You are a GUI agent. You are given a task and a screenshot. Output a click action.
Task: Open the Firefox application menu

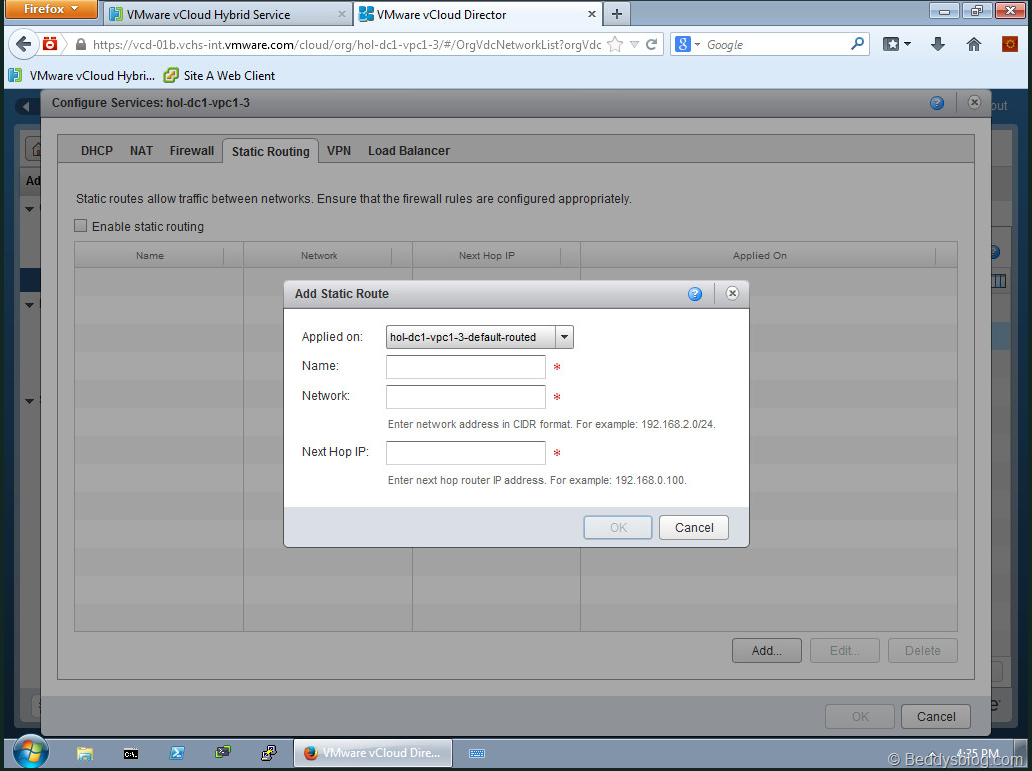[x=51, y=9]
